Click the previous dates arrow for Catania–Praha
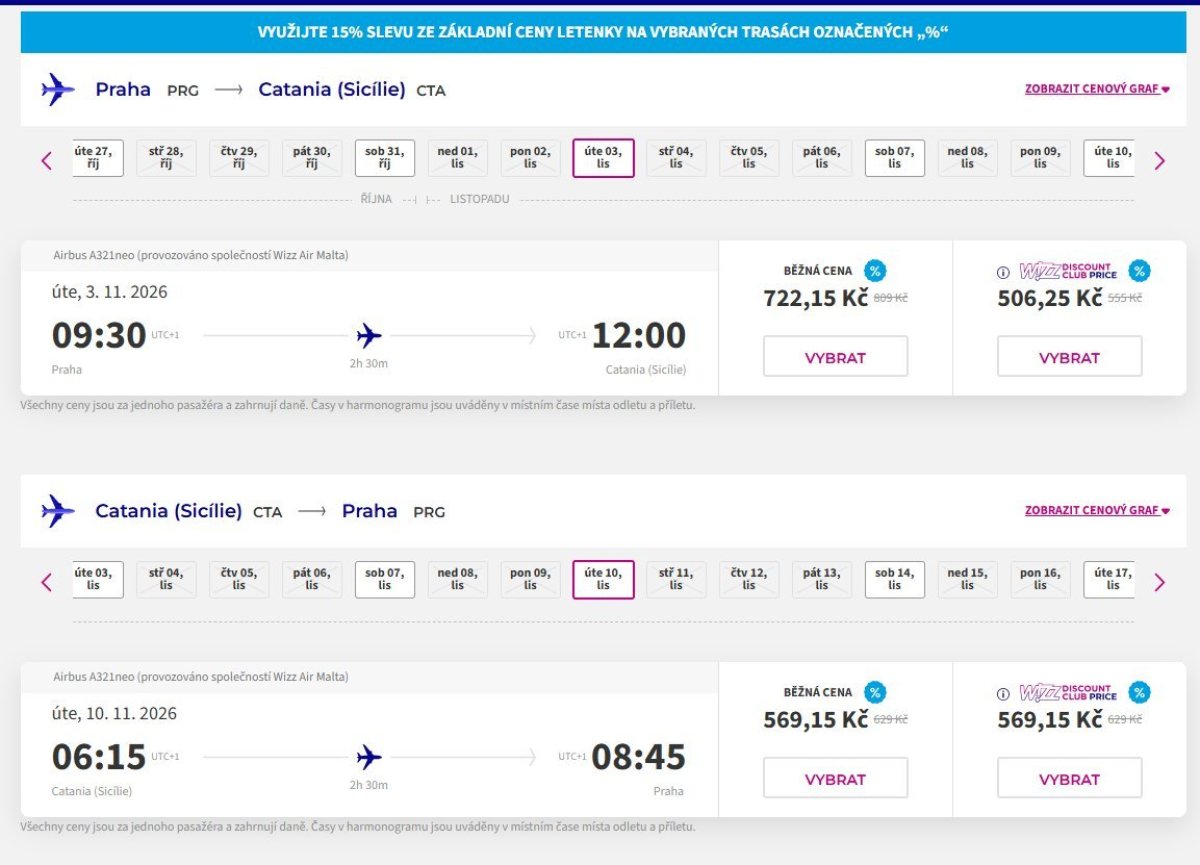This screenshot has width=1200, height=865. (x=46, y=582)
